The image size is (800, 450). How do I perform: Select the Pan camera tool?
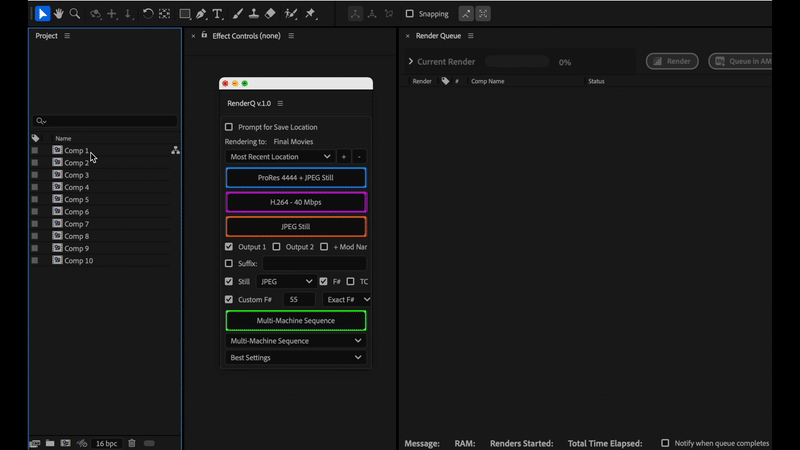tap(112, 14)
